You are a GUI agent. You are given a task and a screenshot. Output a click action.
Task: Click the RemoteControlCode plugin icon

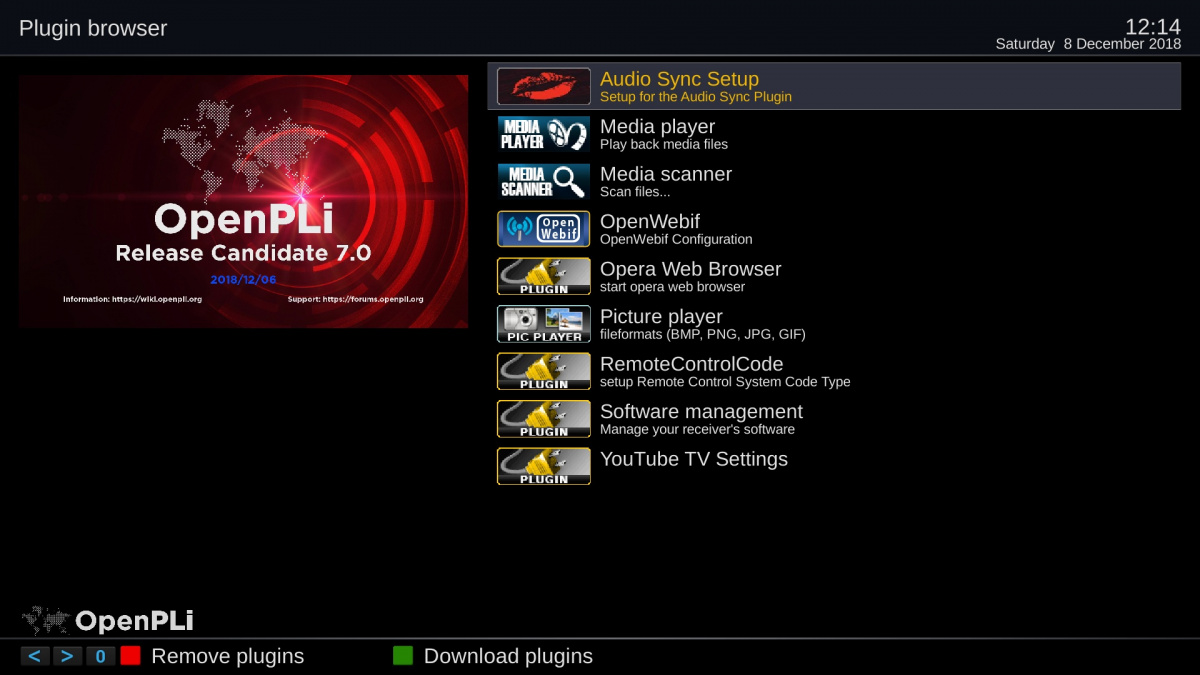pos(544,371)
